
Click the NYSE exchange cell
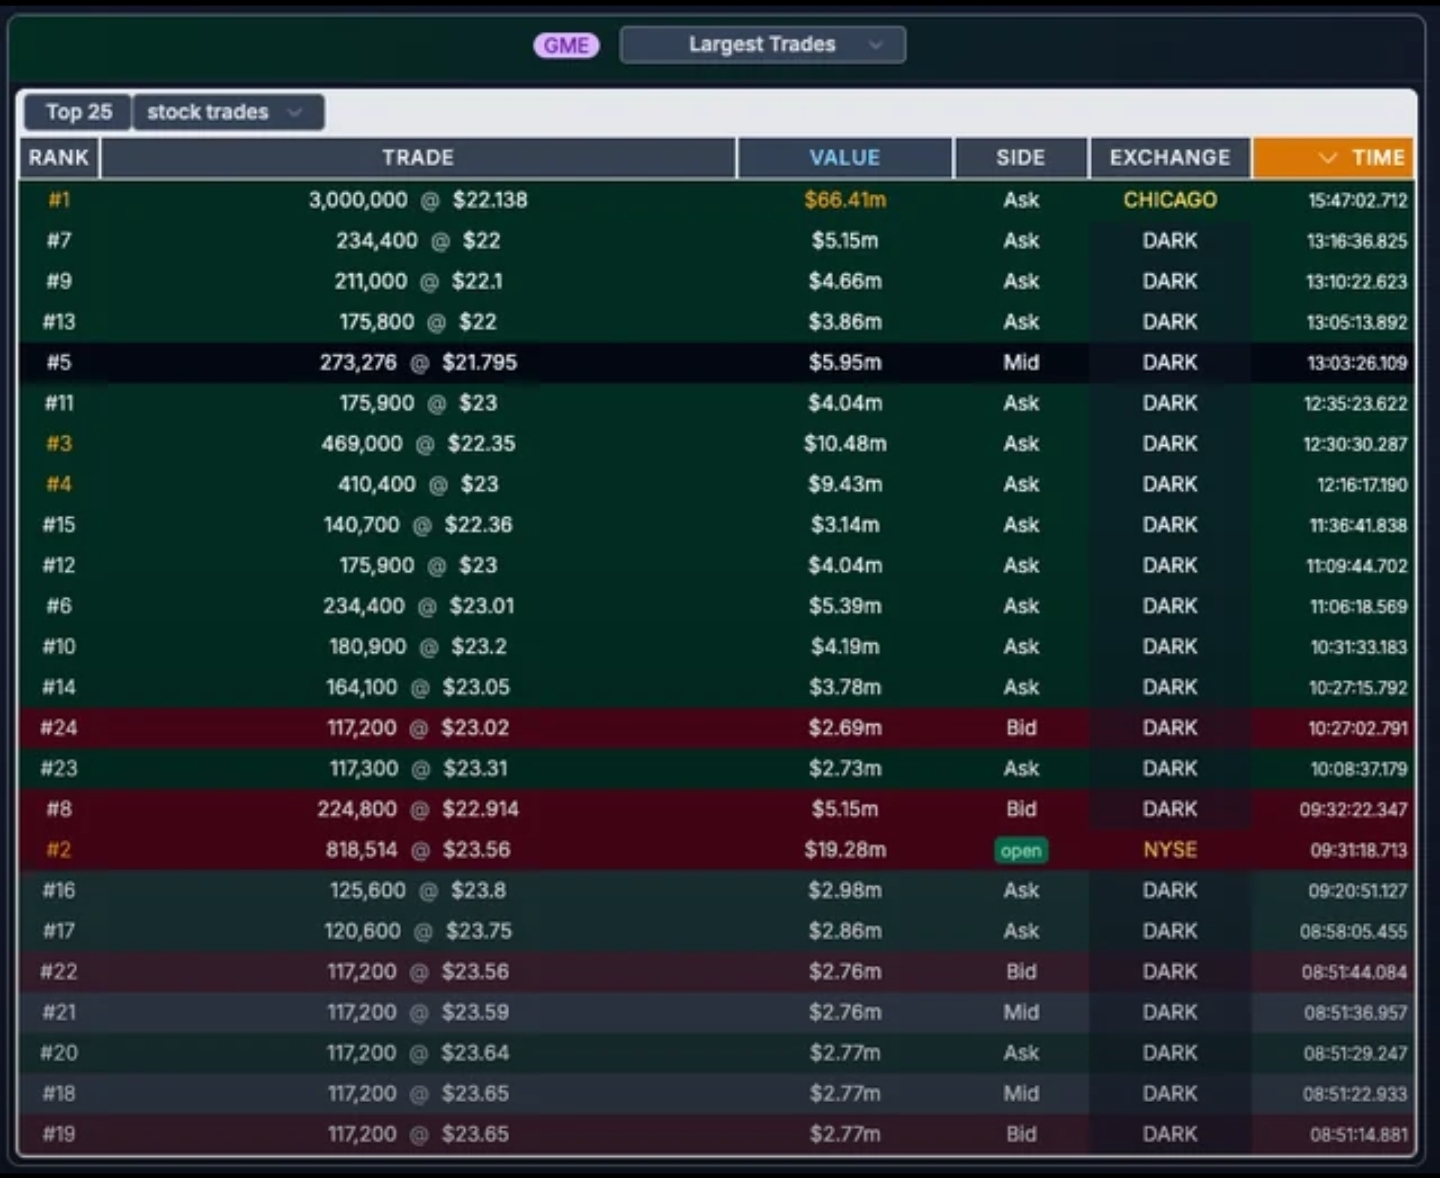[1170, 850]
